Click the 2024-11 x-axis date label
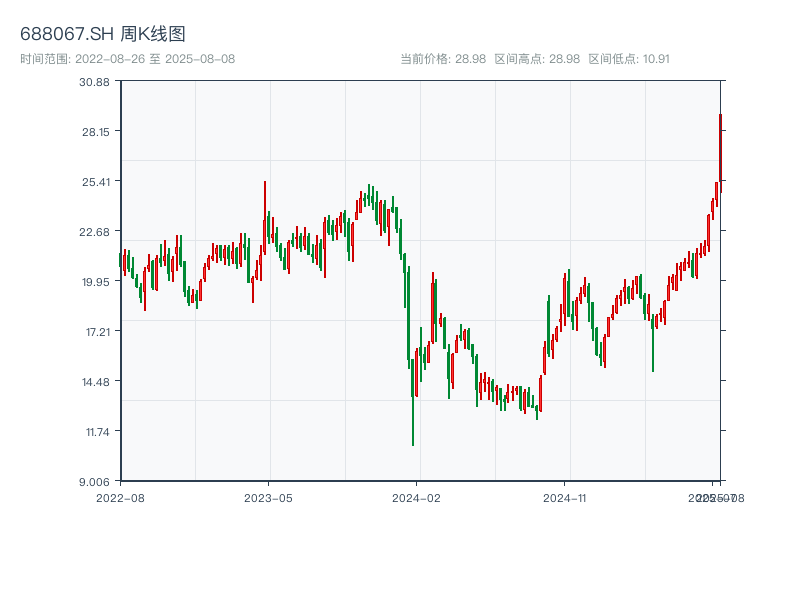This screenshot has width=800, height=600. click(565, 497)
